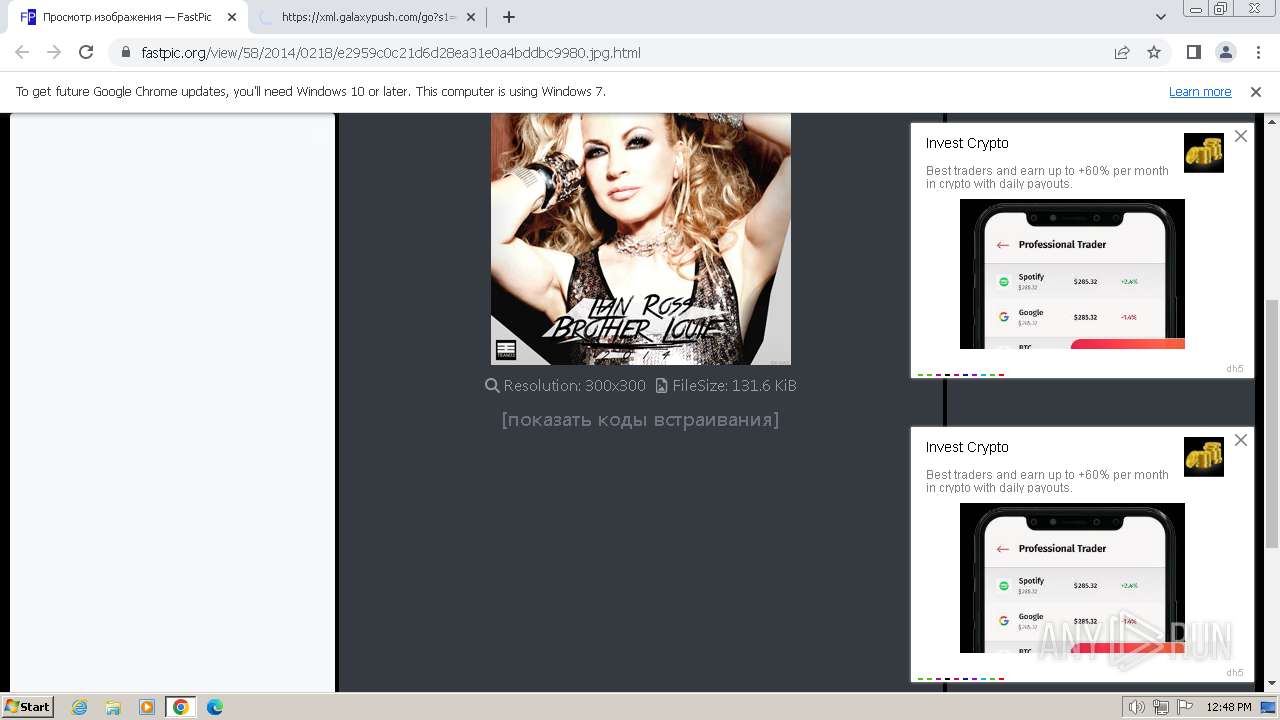The image size is (1280, 720).
Task: Click the lower ad phone trader image
Action: (1072, 578)
